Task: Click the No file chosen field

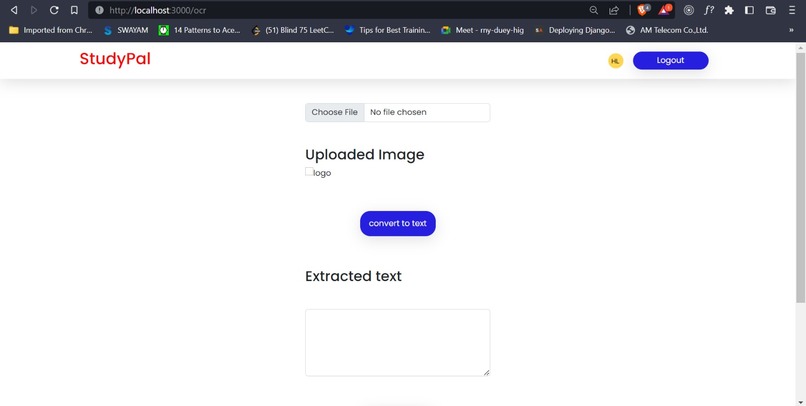Action: pos(427,112)
